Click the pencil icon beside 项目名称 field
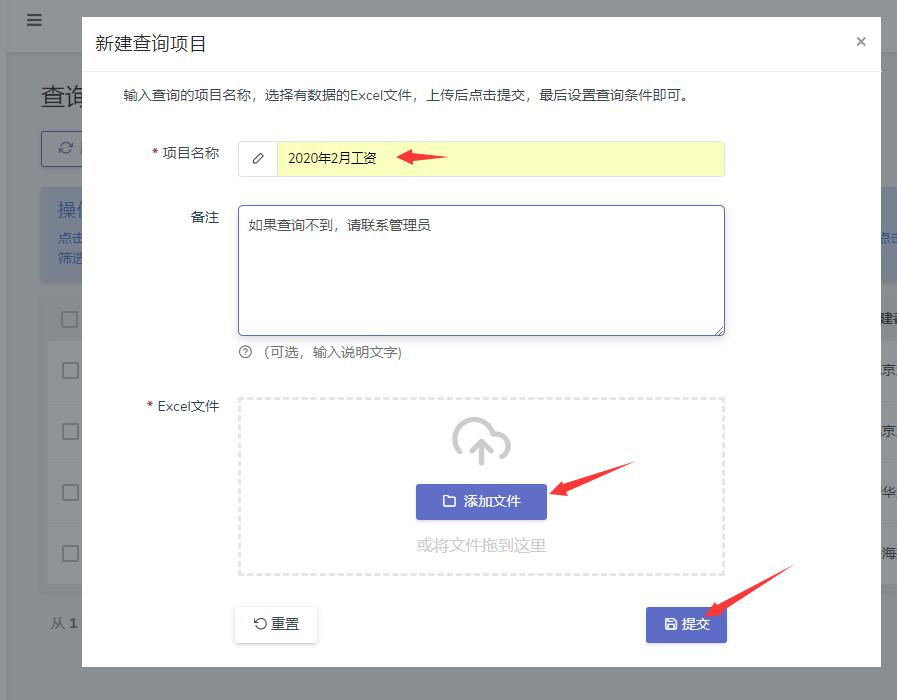 [258, 159]
